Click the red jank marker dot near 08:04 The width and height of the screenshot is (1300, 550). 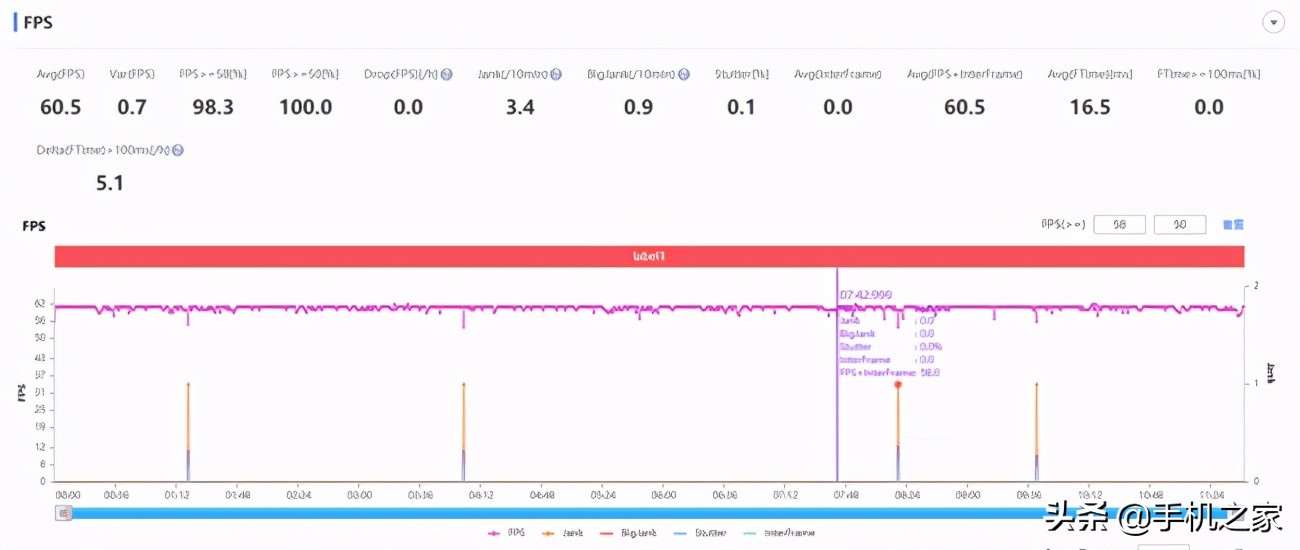coord(898,384)
